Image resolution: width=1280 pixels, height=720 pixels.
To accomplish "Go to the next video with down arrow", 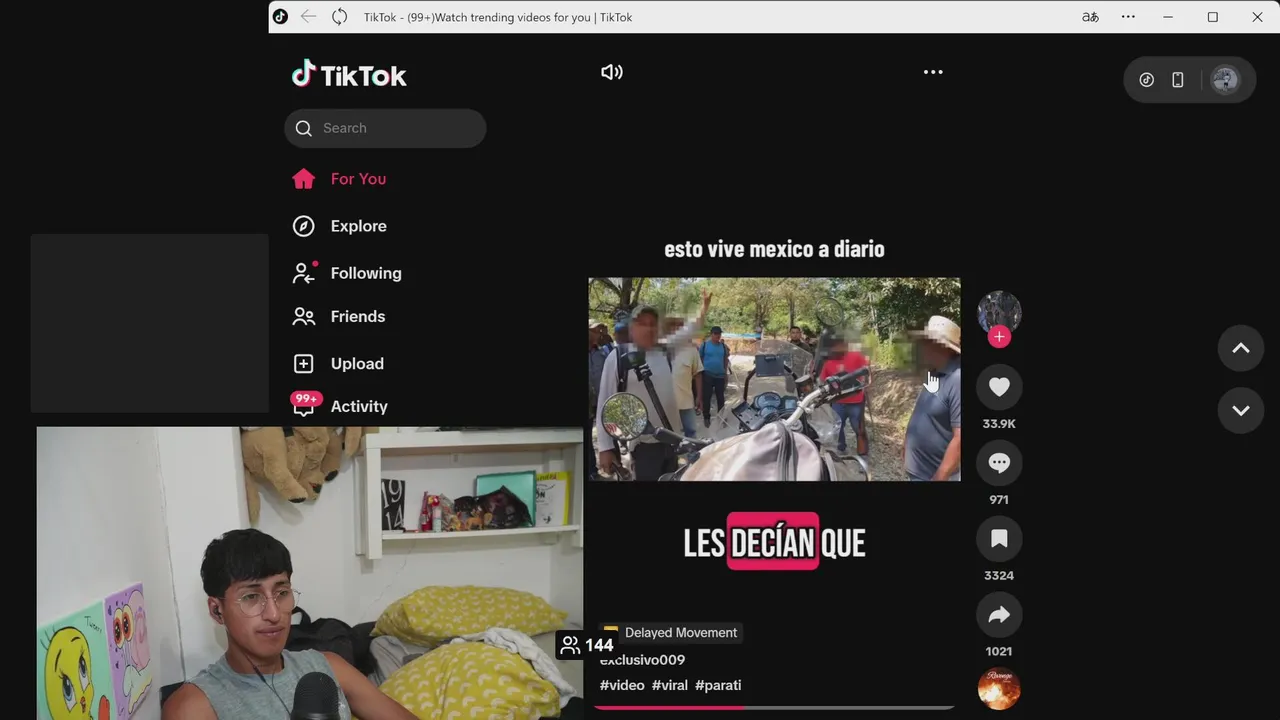I will click(x=1241, y=410).
